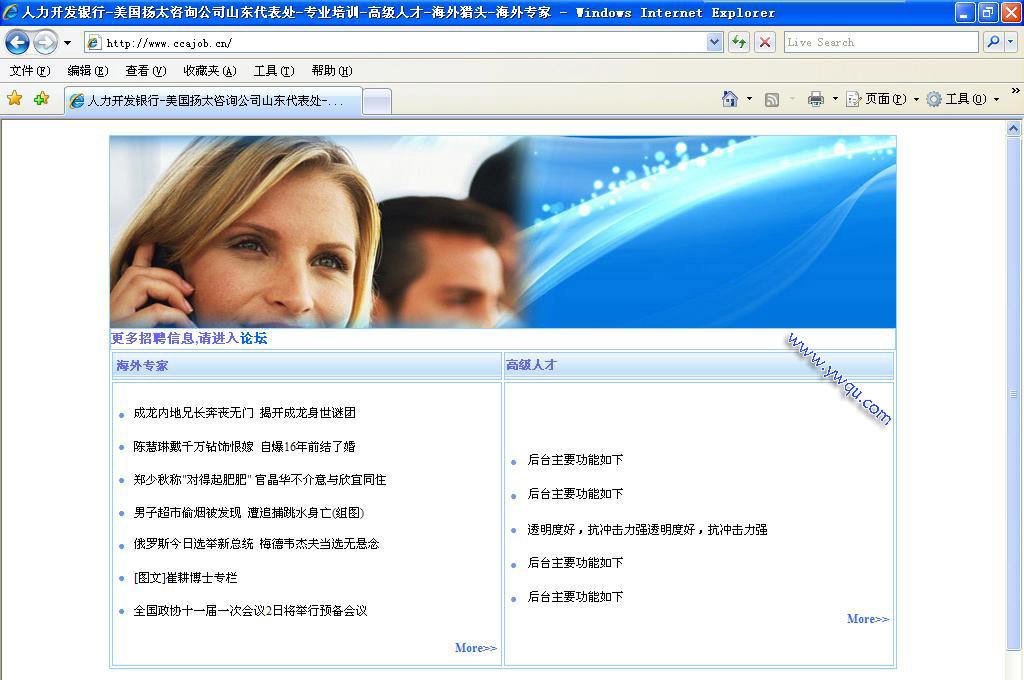Click the Forward navigation arrow
Viewport: 1024px width, 680px height.
[45, 42]
